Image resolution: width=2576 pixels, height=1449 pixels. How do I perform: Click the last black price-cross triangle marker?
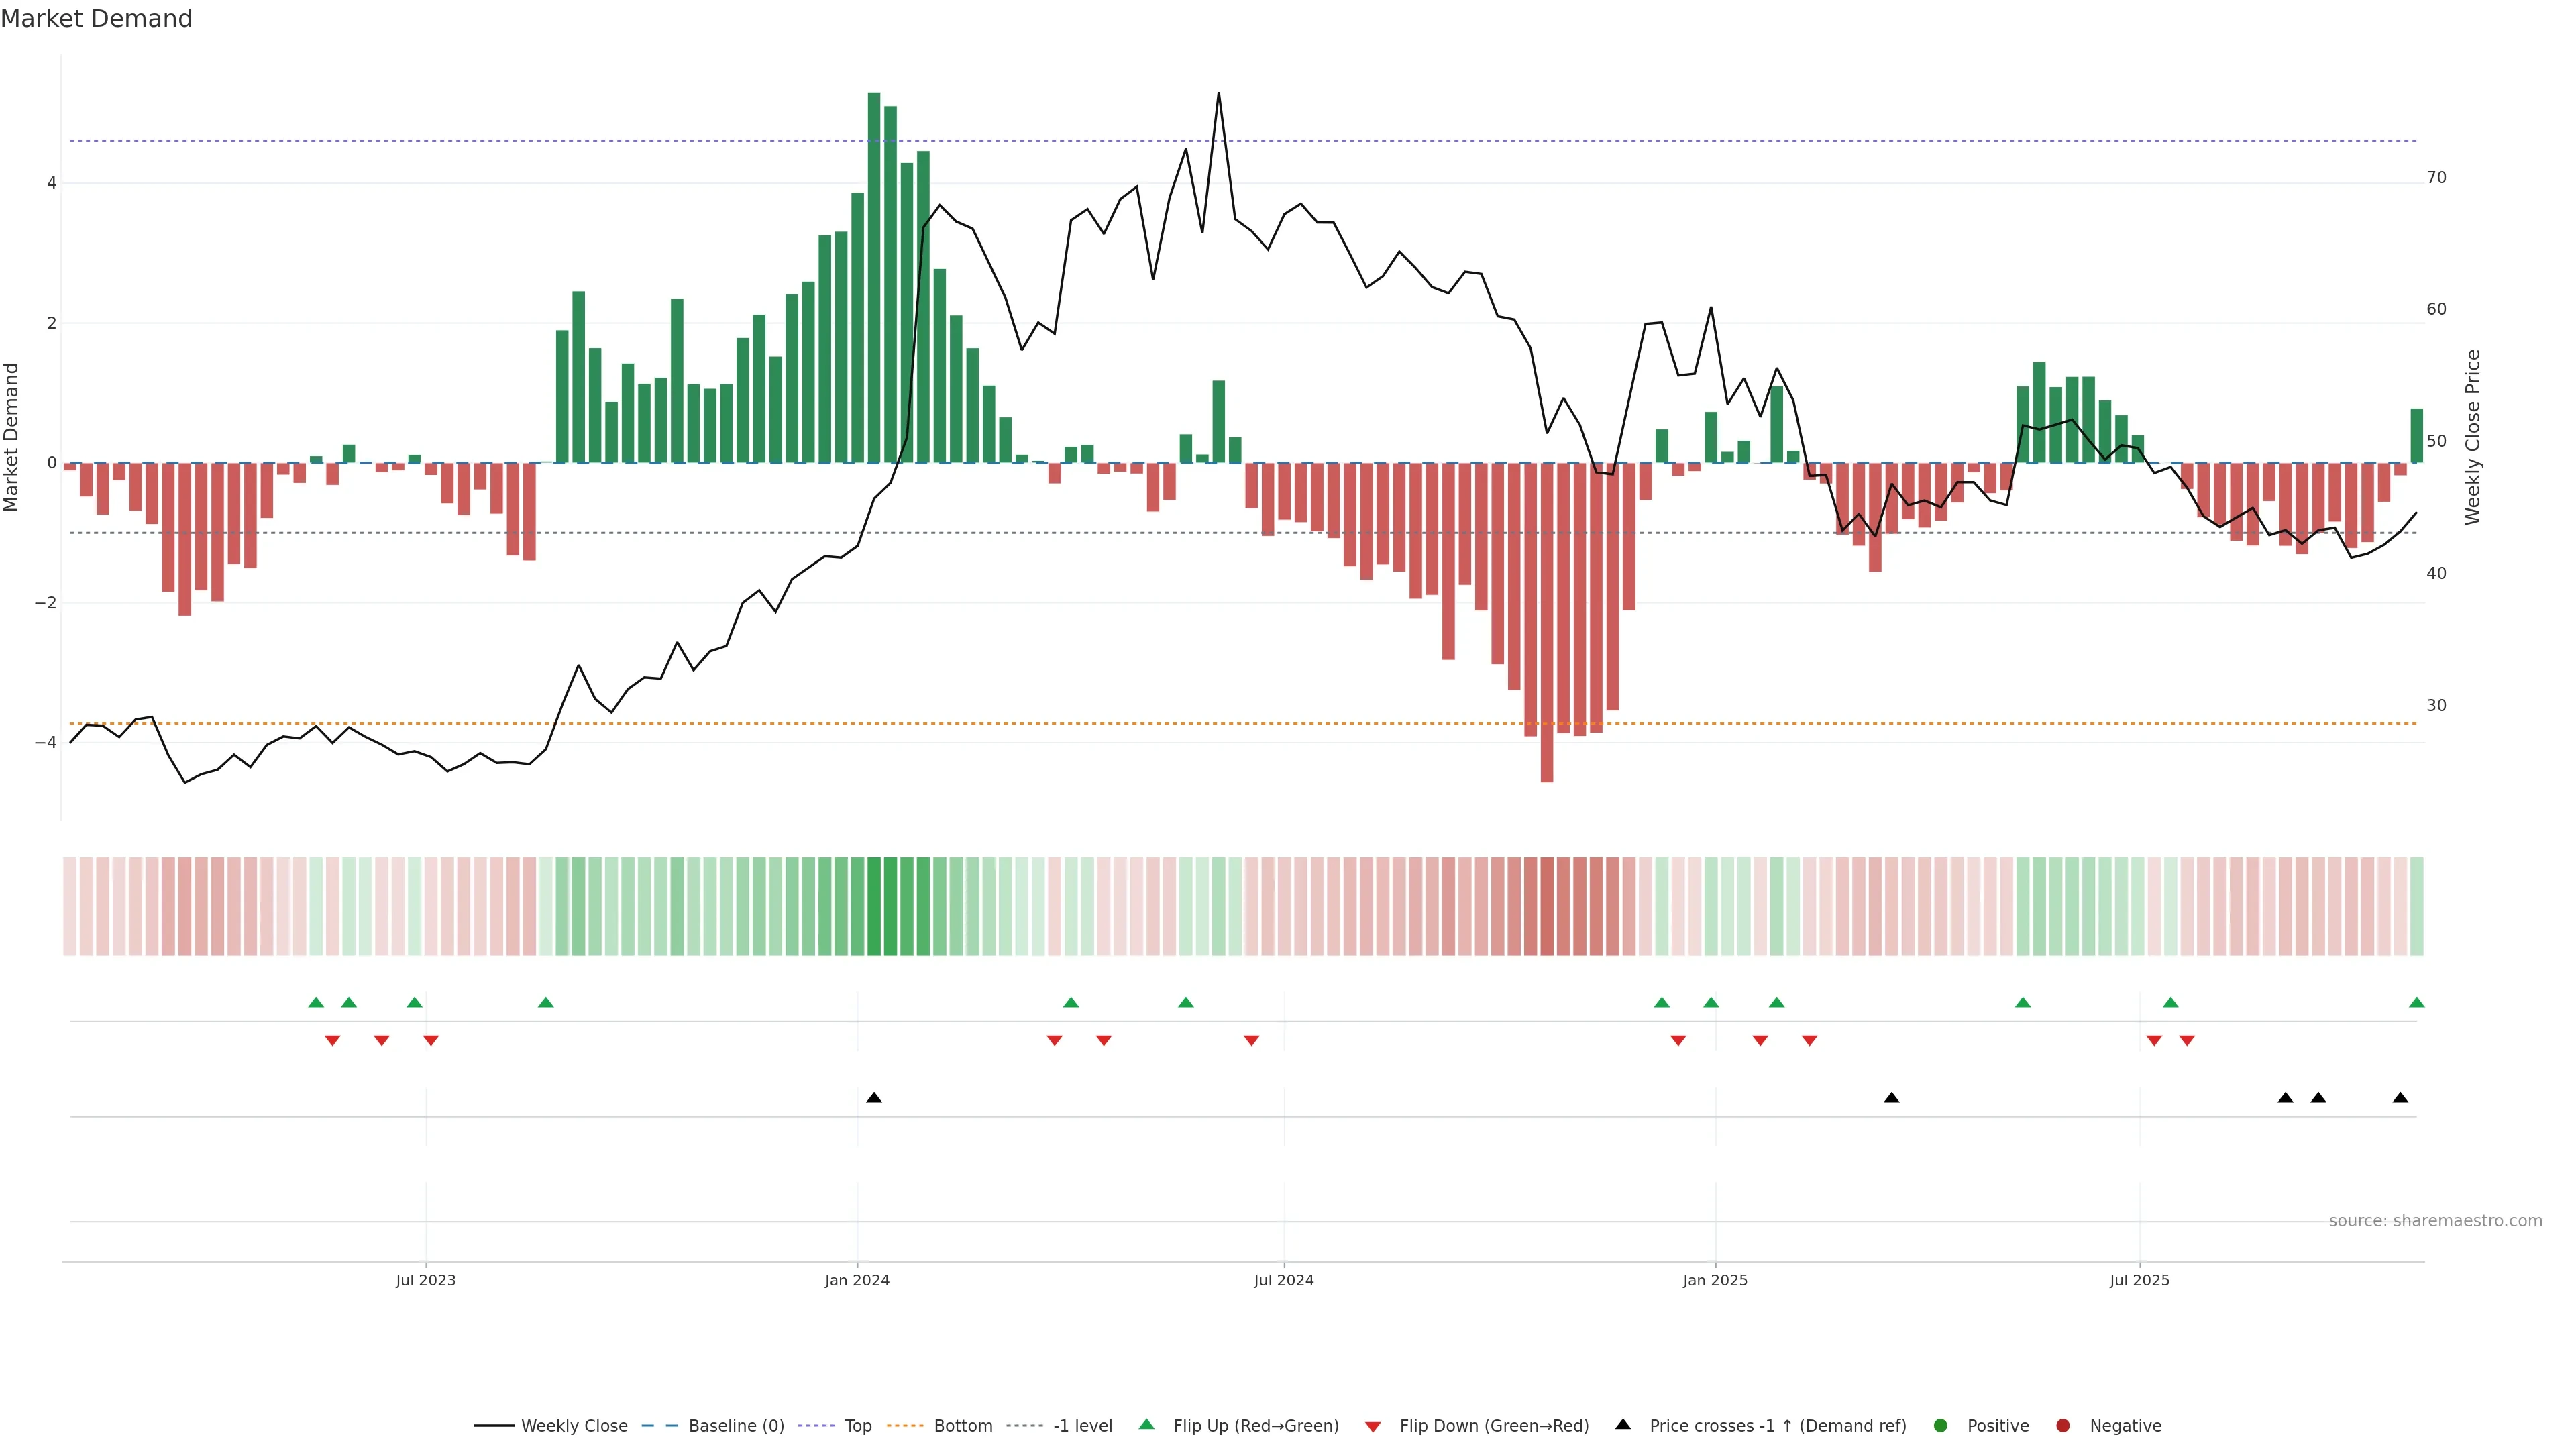2400,1098
